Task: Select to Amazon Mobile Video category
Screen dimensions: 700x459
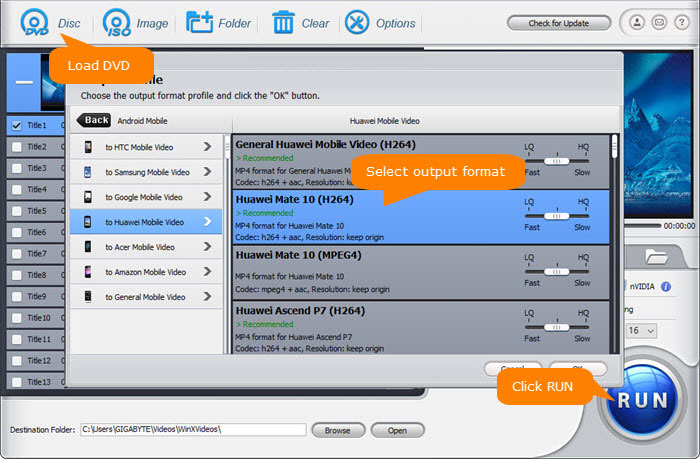Action: 146,272
